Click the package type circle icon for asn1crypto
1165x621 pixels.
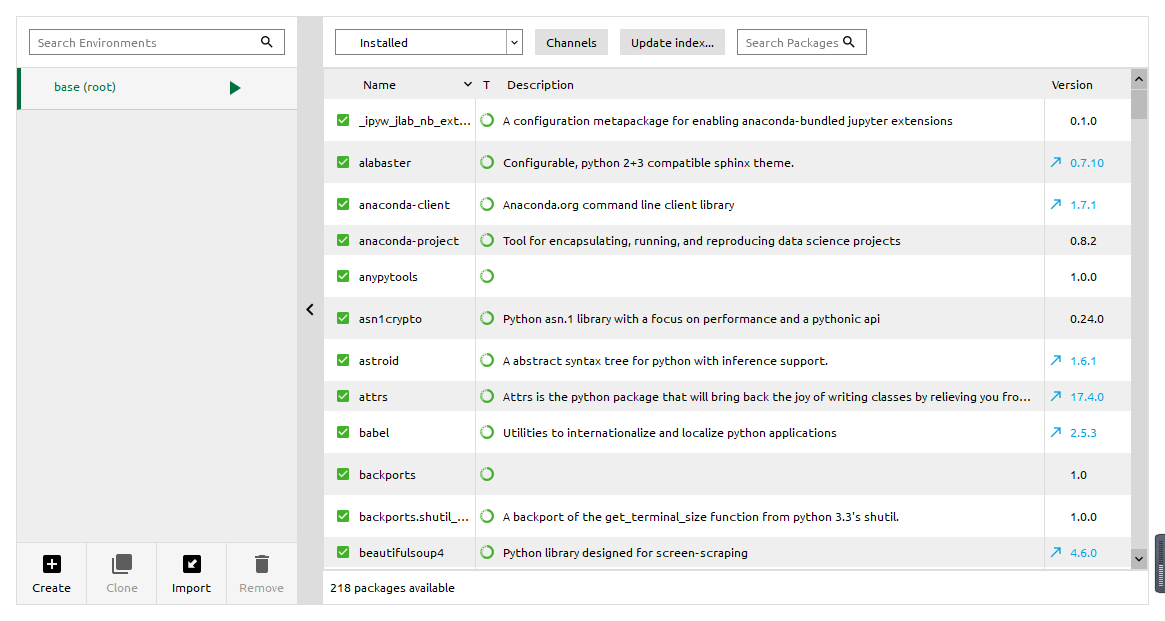[487, 318]
